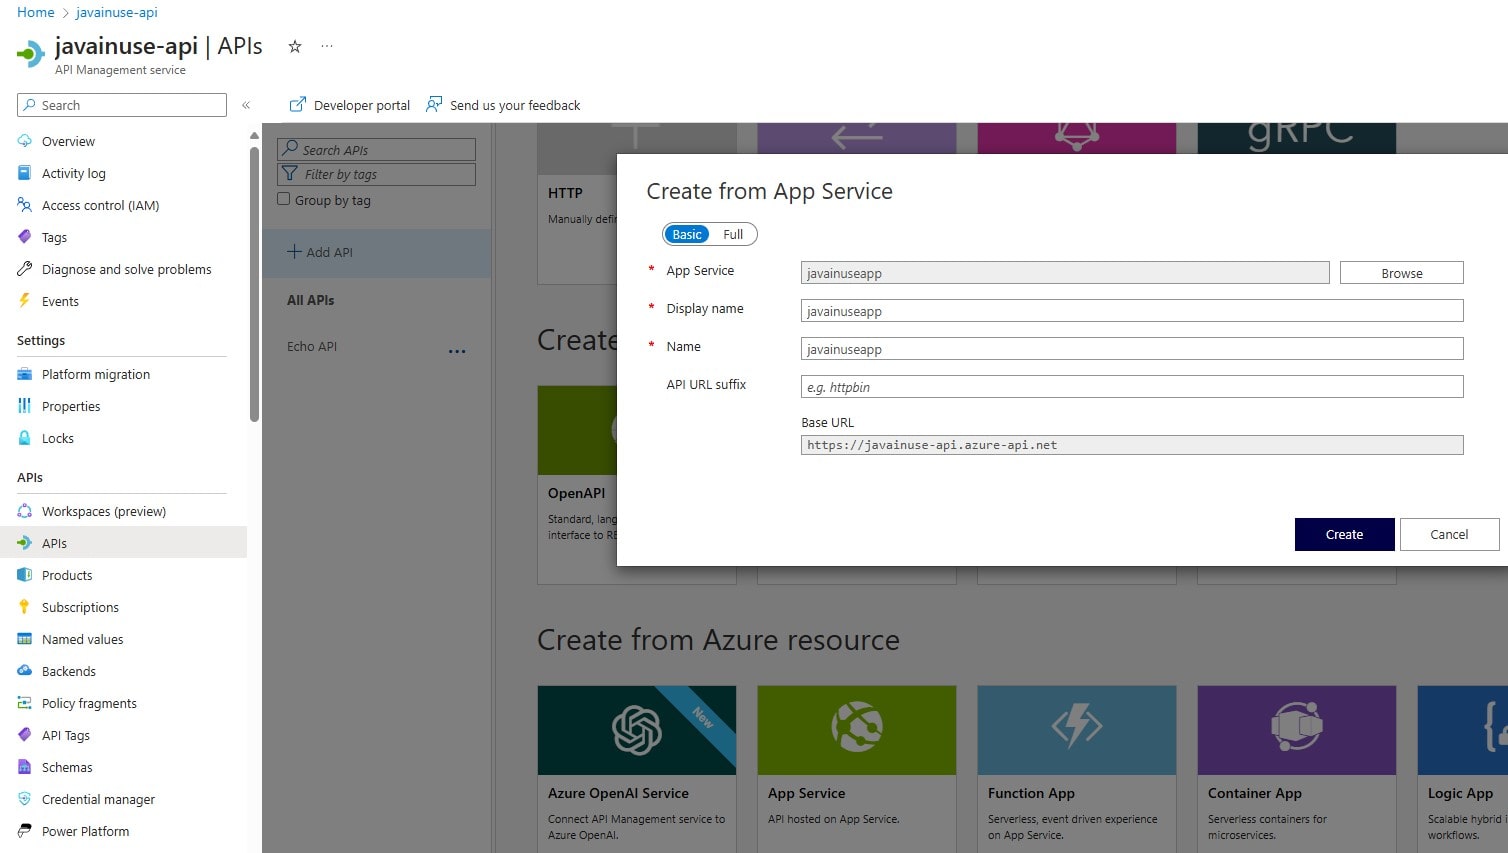Viewport: 1508px width, 853px height.
Task: Click the Backends cloud icon
Action: click(x=25, y=671)
